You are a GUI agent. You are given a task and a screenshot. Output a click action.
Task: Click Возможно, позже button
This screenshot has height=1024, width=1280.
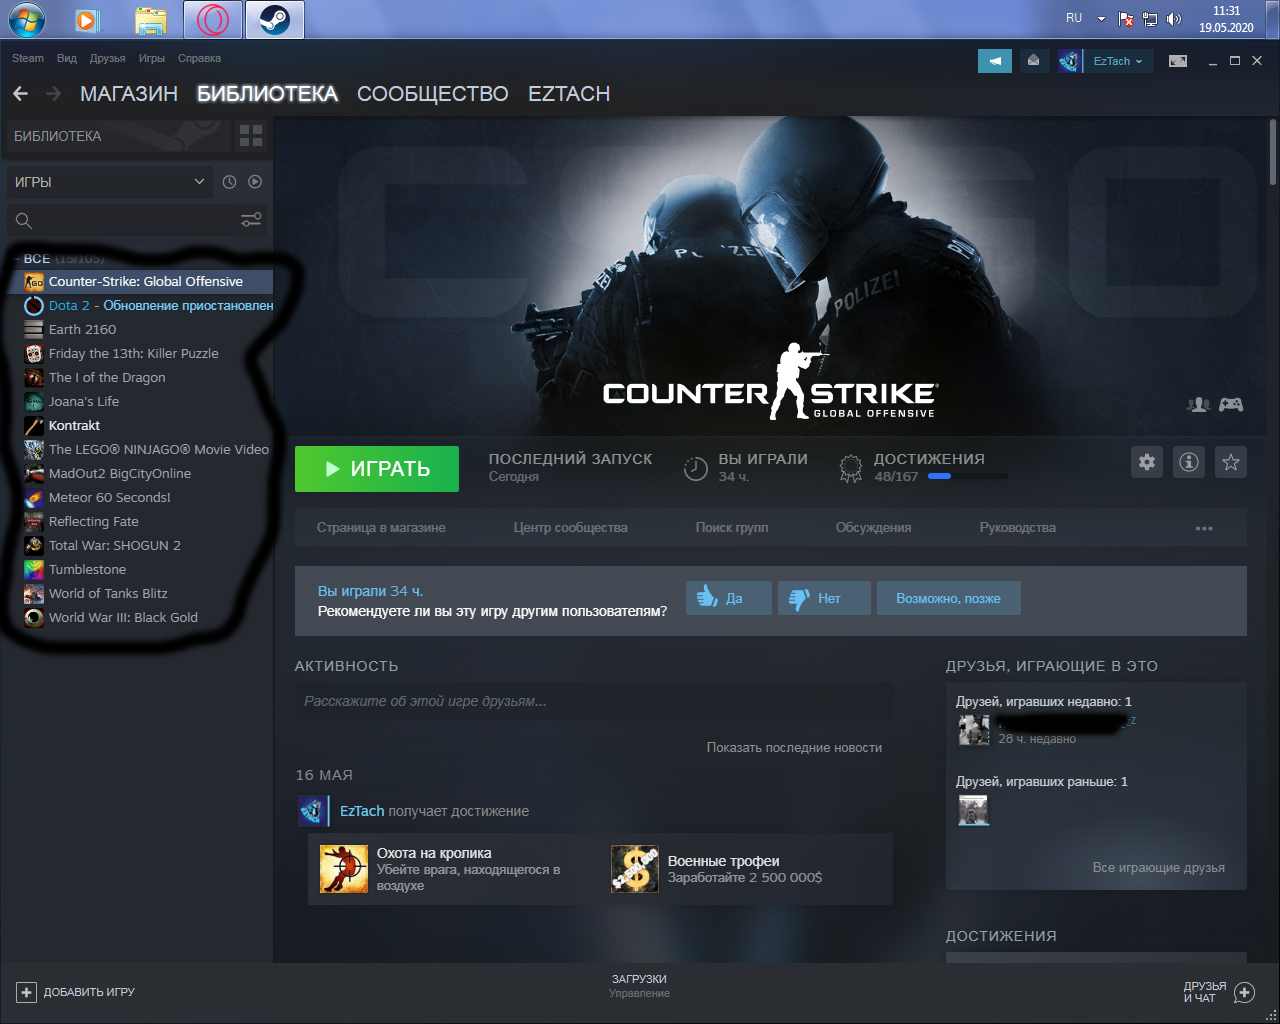pos(948,598)
